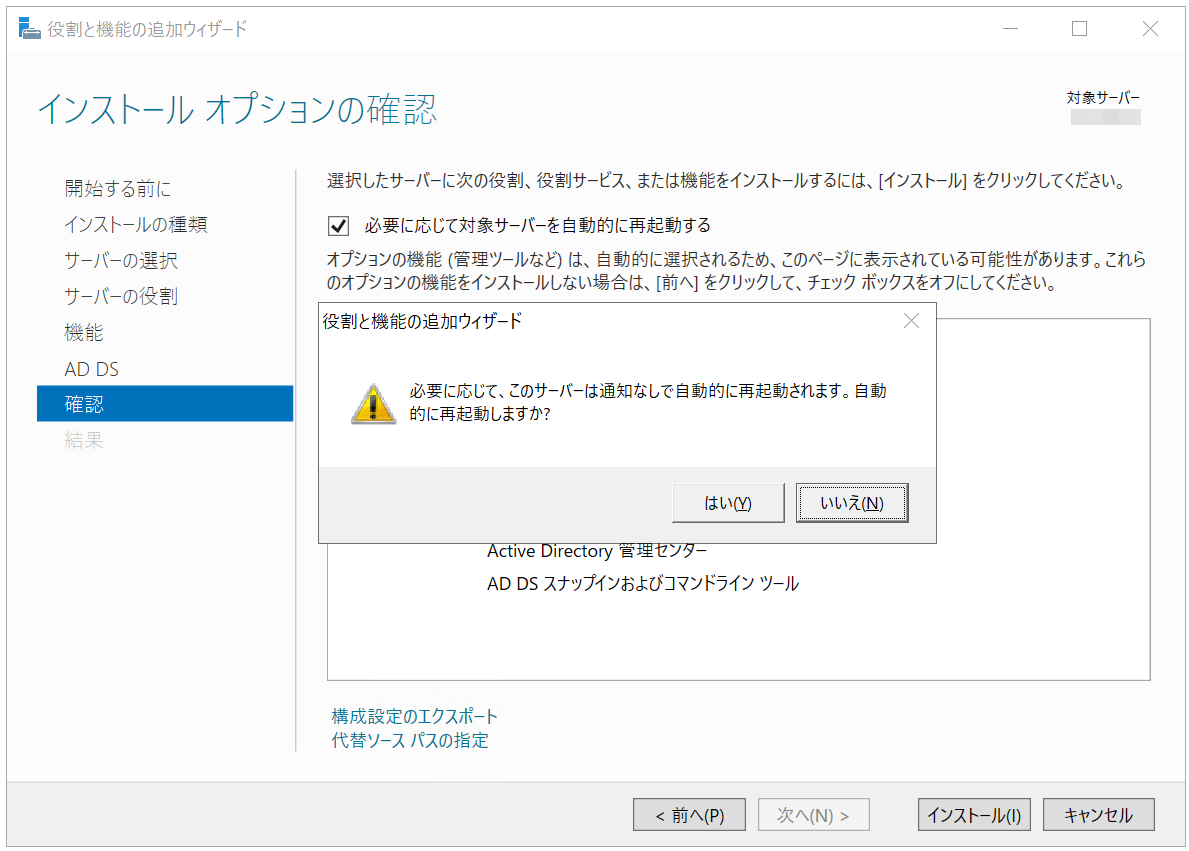Click いいえ(N) button in restart dialog
The width and height of the screenshot is (1189, 851).
click(x=852, y=503)
